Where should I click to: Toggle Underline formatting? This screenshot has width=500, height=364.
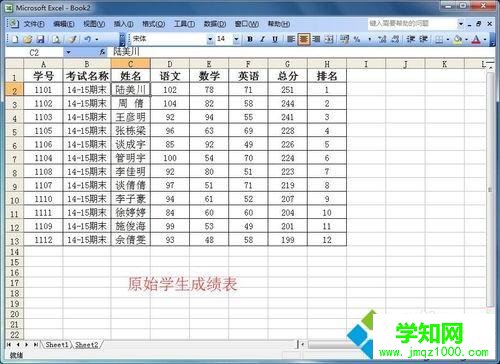pyautogui.click(x=275, y=39)
